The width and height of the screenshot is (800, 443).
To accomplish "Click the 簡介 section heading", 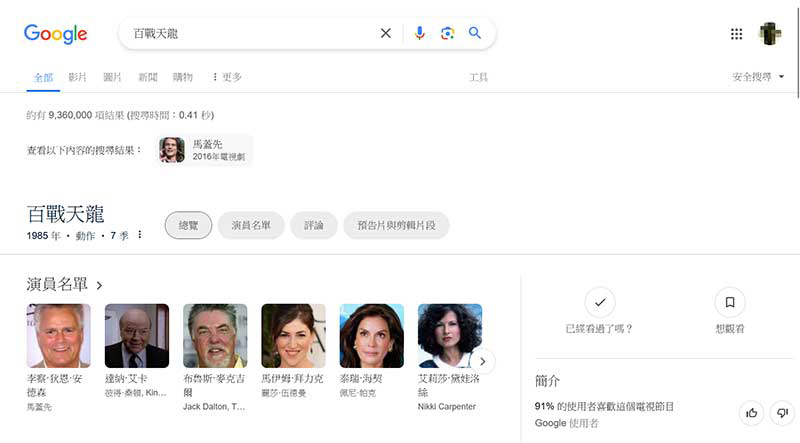I will [x=547, y=381].
